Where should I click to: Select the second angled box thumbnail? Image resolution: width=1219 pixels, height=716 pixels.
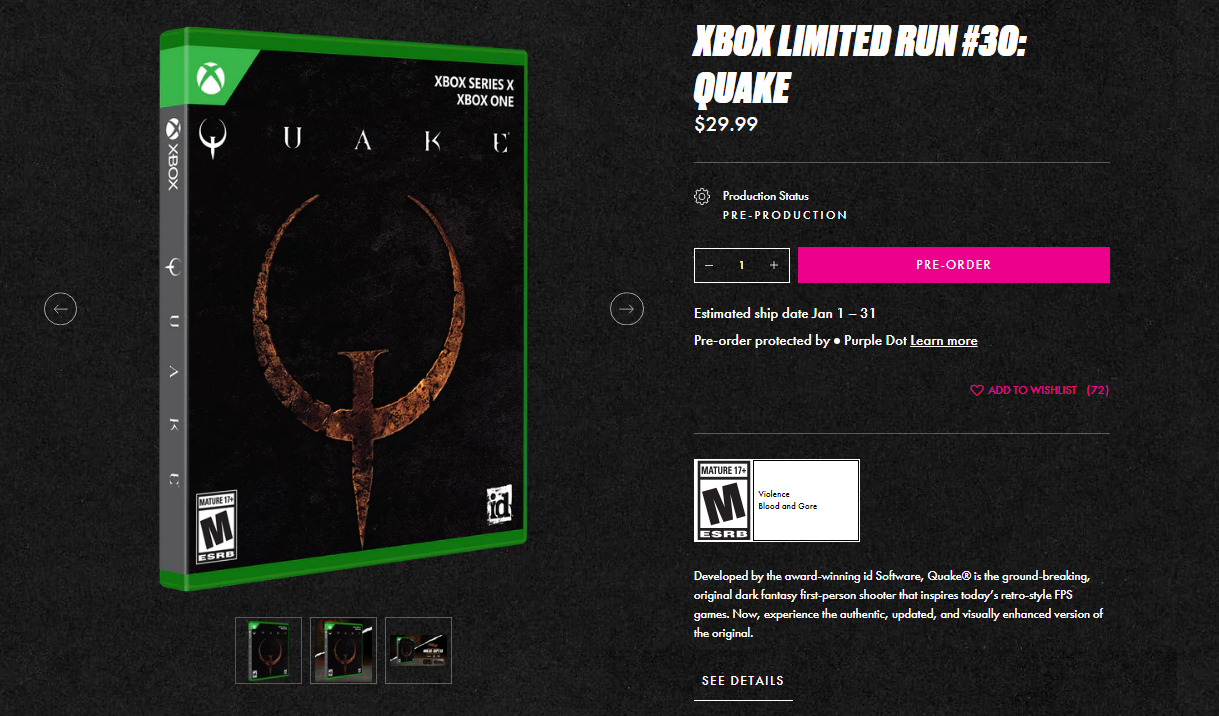[343, 650]
